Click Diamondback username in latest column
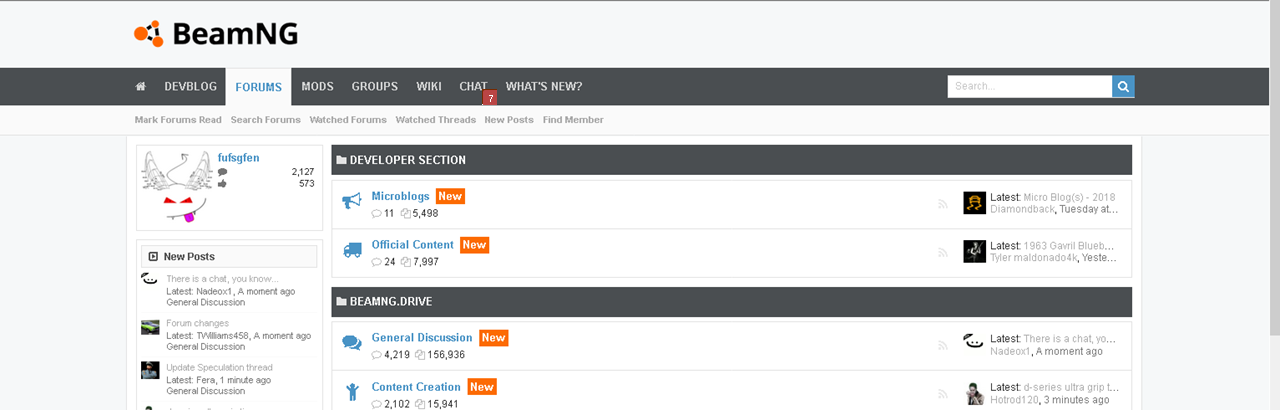The width and height of the screenshot is (1280, 410). 1022,209
